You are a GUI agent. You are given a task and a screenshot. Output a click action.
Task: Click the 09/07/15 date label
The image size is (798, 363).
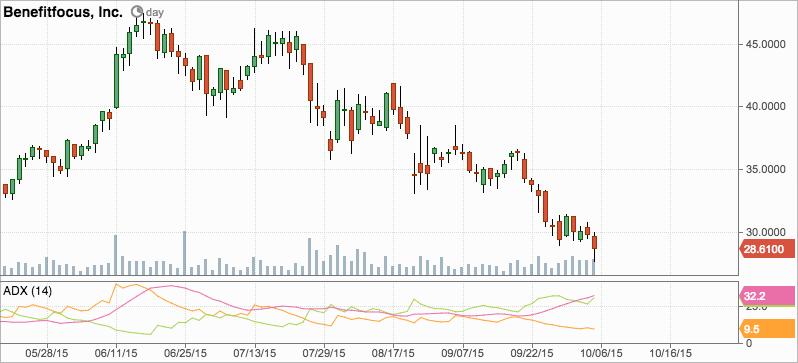(x=462, y=353)
